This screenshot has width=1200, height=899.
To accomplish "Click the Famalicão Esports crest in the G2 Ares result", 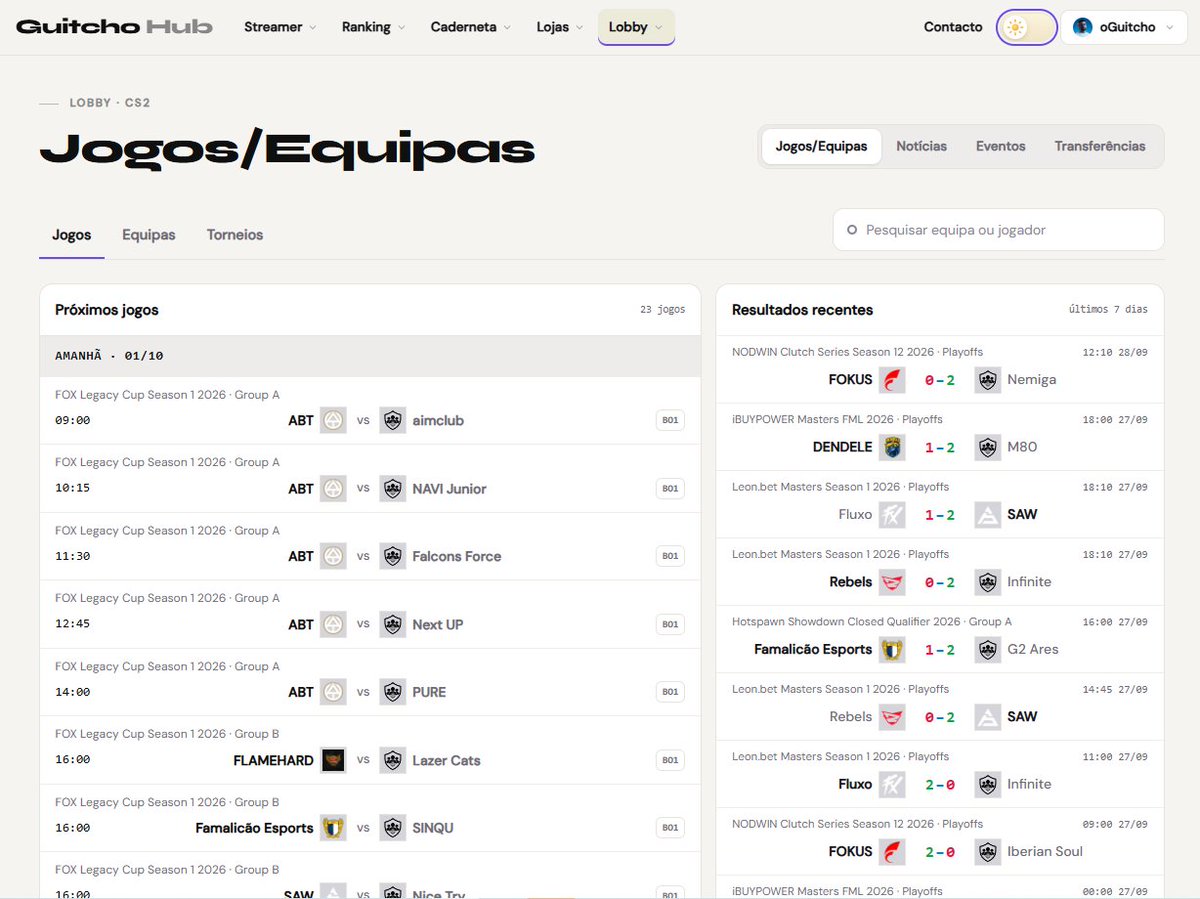I will pyautogui.click(x=892, y=649).
